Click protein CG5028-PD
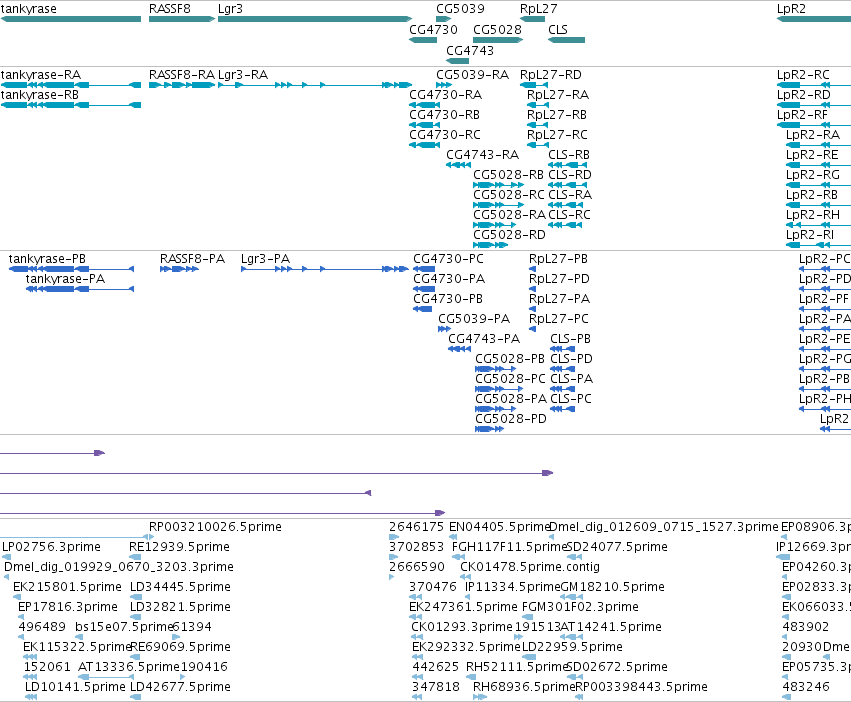The height and width of the screenshot is (702, 851). [x=511, y=419]
